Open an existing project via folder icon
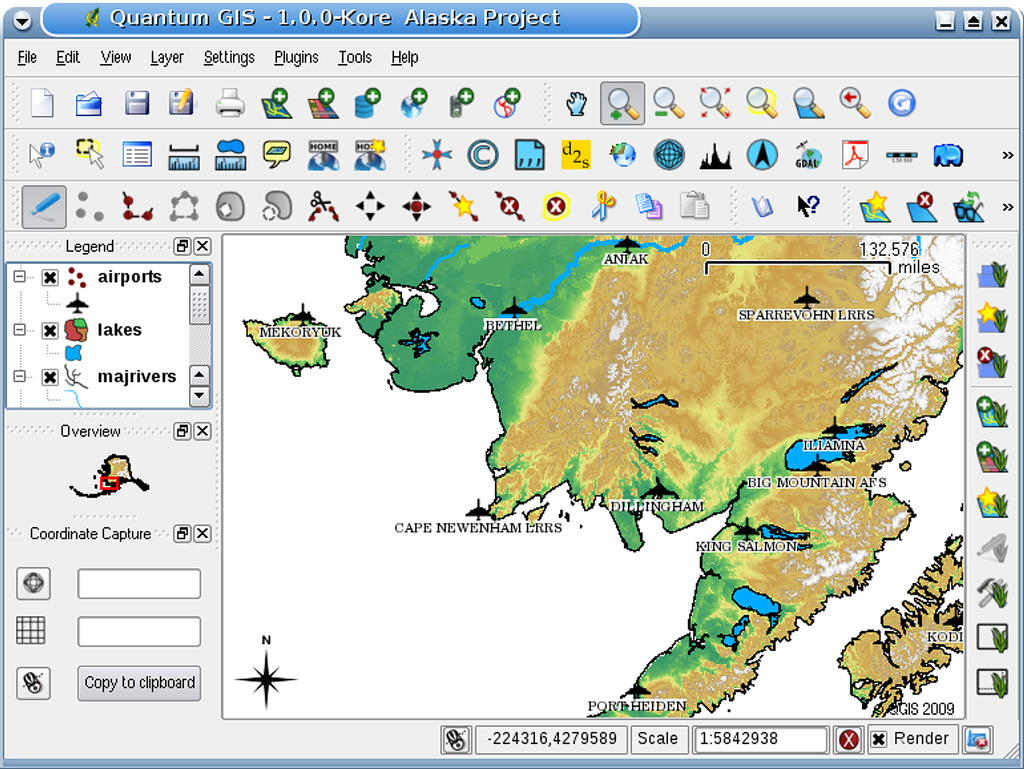The width and height of the screenshot is (1024, 769). 89,103
